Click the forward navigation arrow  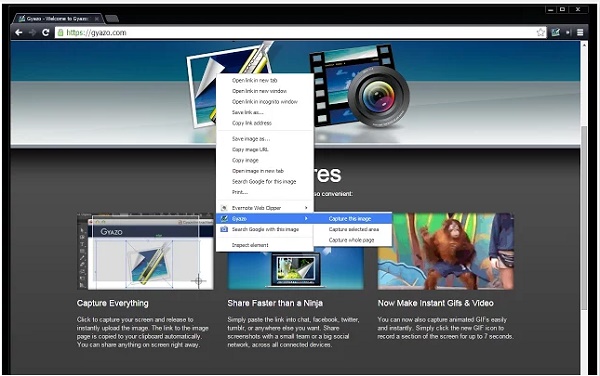tap(33, 33)
